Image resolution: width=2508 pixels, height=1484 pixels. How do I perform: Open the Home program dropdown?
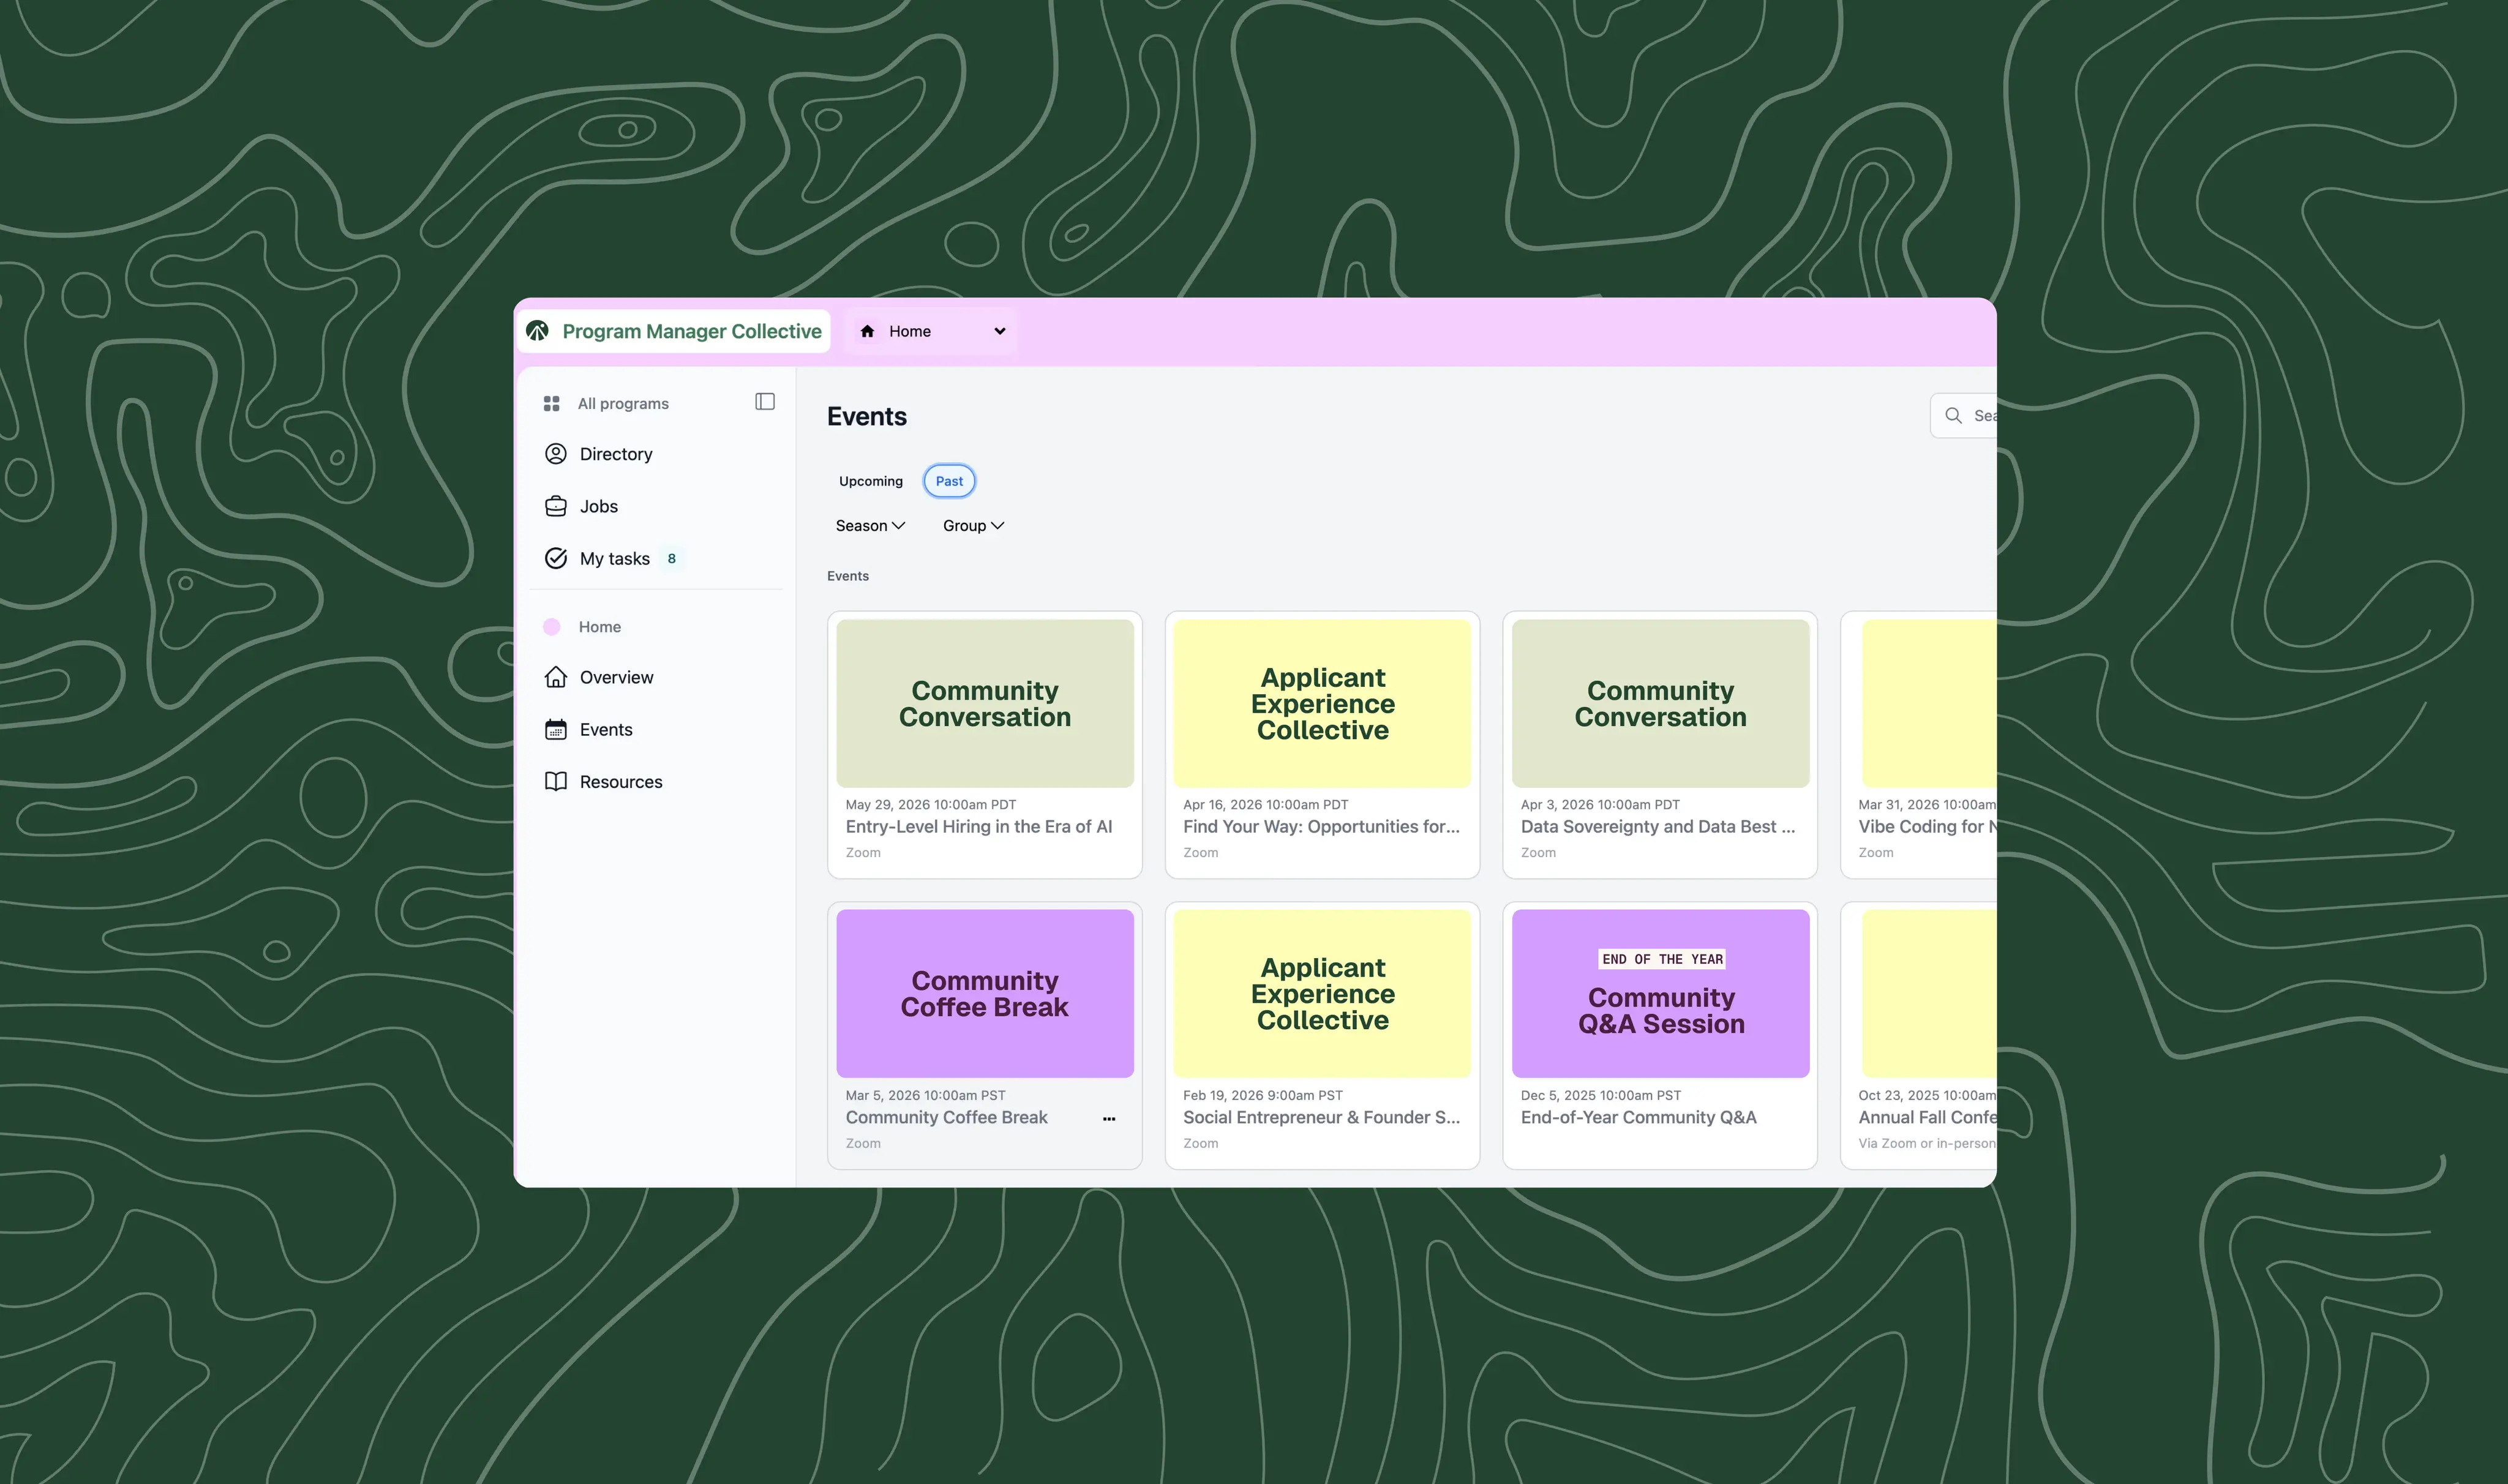click(x=931, y=331)
